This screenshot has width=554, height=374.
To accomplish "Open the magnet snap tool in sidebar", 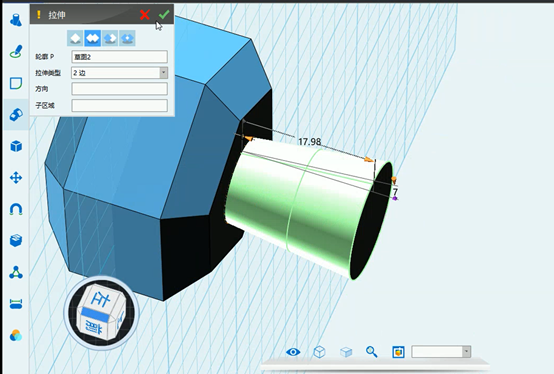I will (x=16, y=209).
